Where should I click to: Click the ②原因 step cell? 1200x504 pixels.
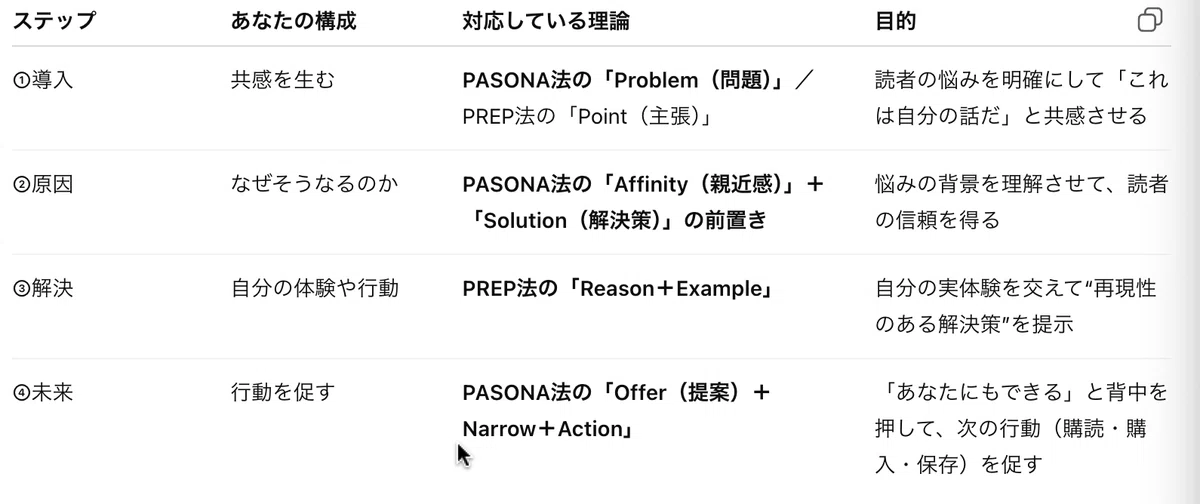[43, 185]
